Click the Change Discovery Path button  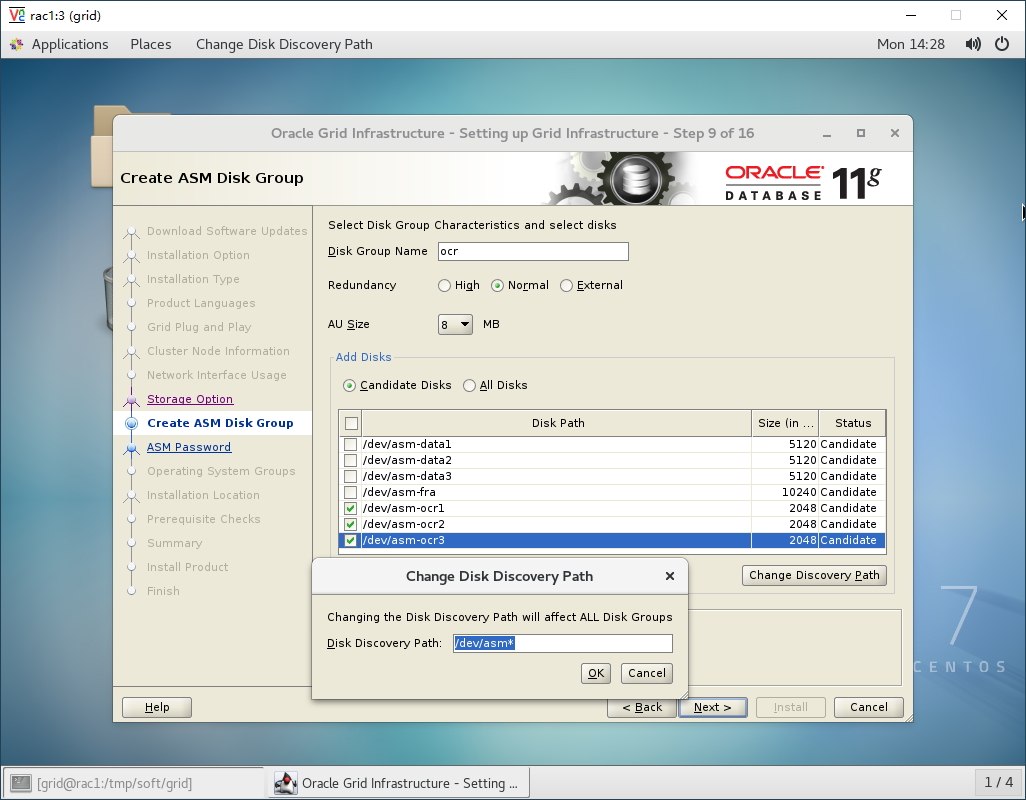tap(814, 575)
